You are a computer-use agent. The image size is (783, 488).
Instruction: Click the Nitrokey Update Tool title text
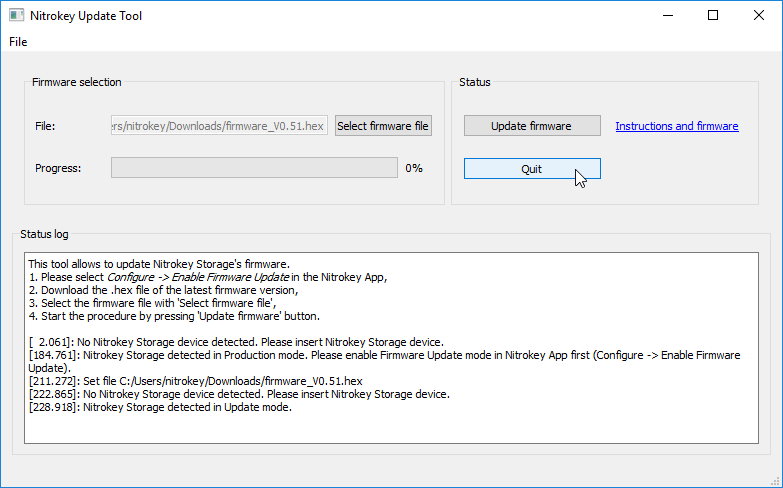pyautogui.click(x=86, y=16)
